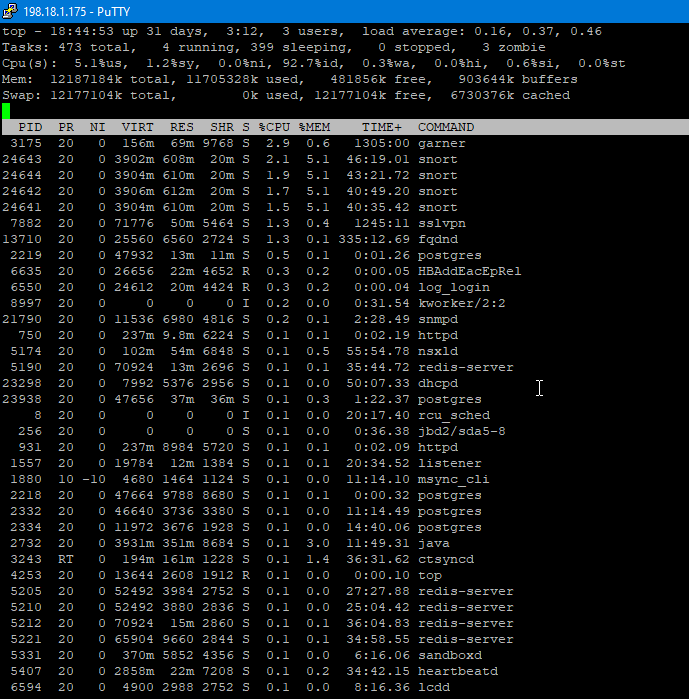Image resolution: width=689 pixels, height=699 pixels.
Task: Click the TIME+ column header
Action: tap(381, 127)
